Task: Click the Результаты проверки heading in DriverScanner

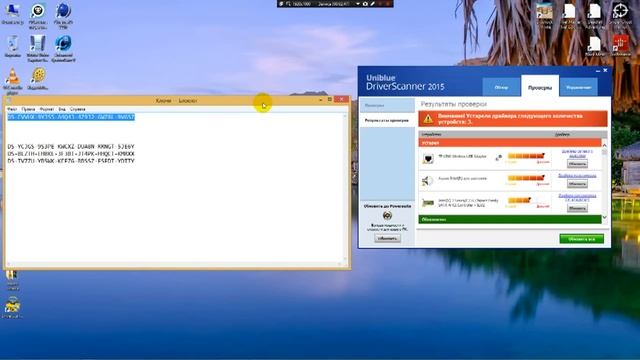Action: pyautogui.click(x=453, y=104)
